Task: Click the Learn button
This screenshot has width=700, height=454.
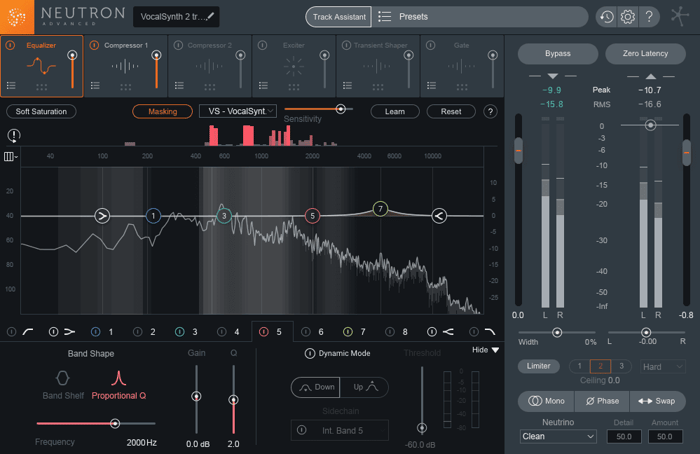Action: point(395,112)
